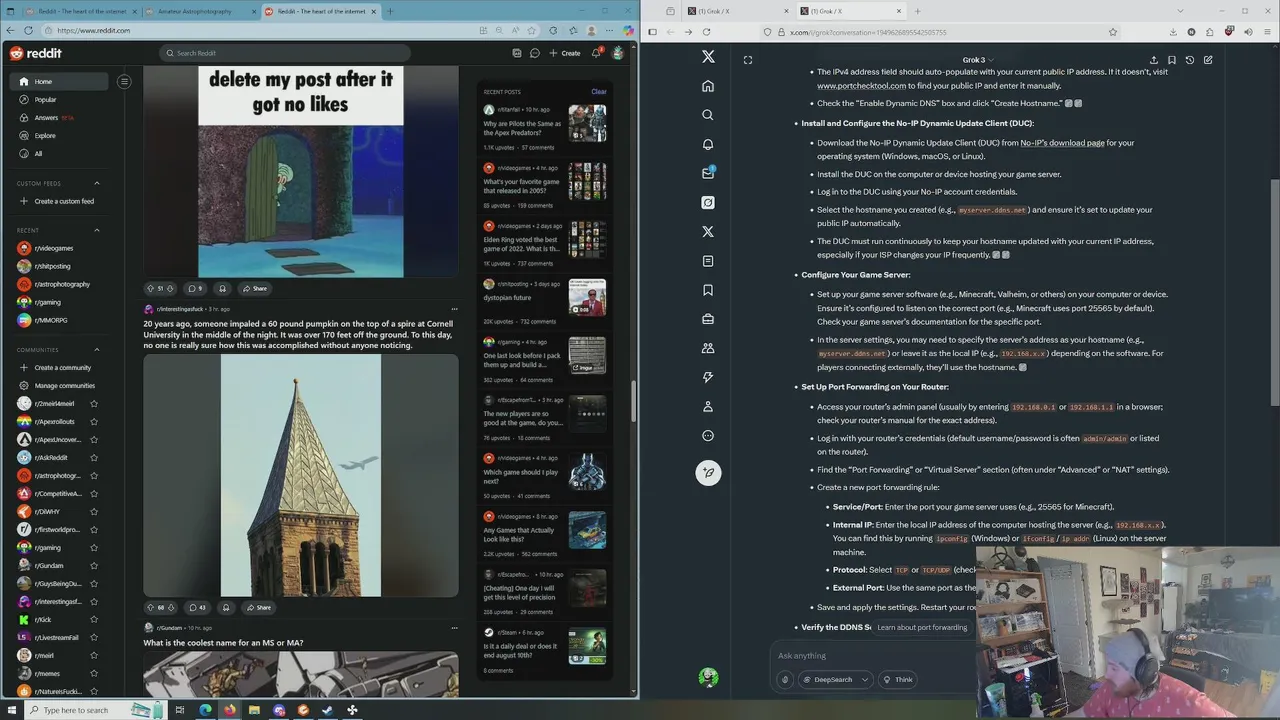Open X search icon in sidebar
The height and width of the screenshot is (720, 1280).
[x=708, y=115]
